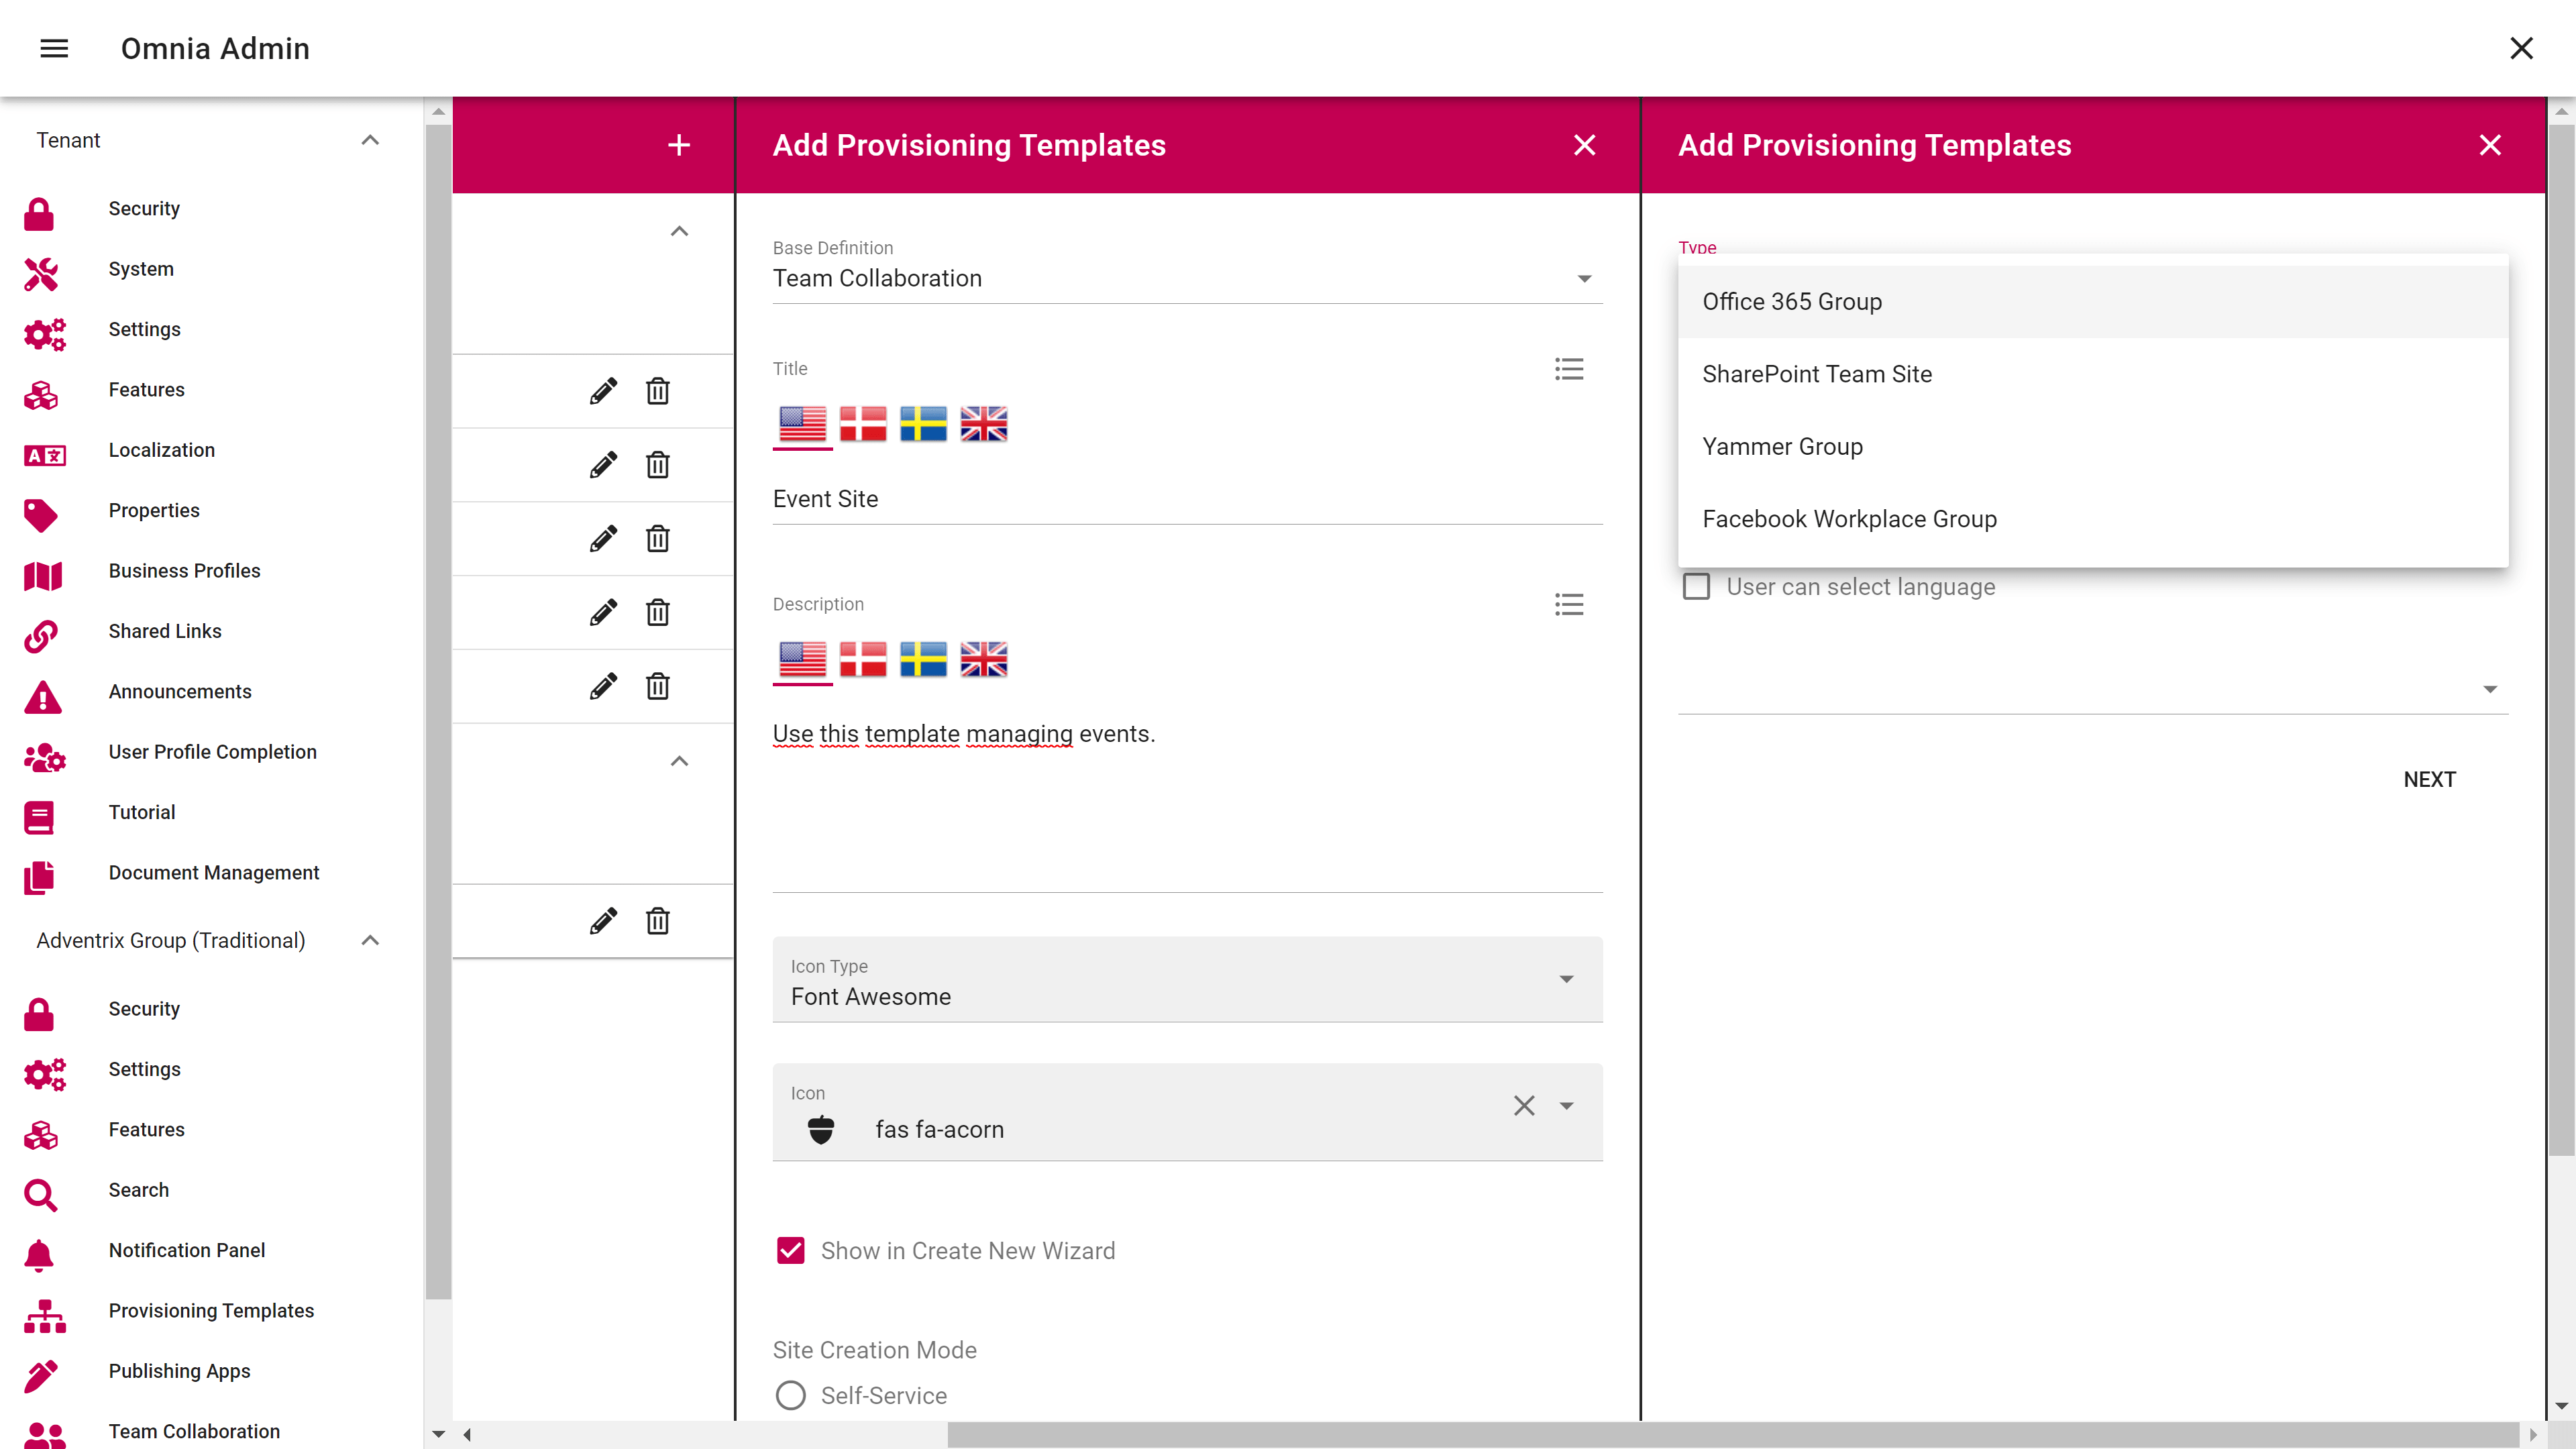
Task: Click the Localization icon in sidebar
Action: click(44, 456)
